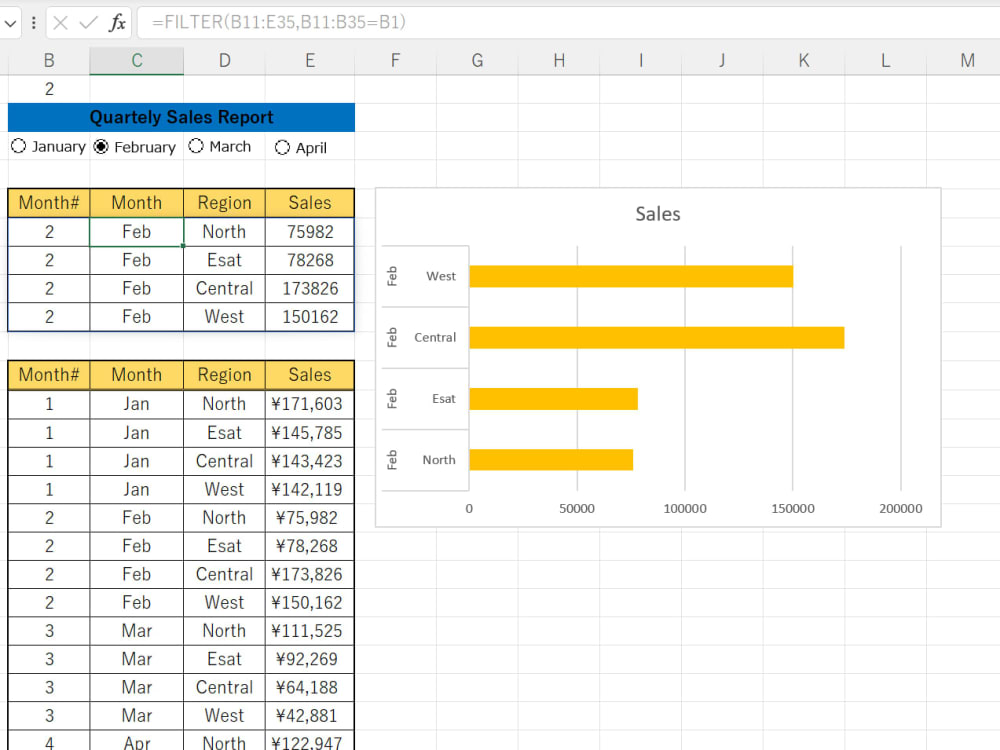Select the Quartely Sales Report title cell

(180, 117)
